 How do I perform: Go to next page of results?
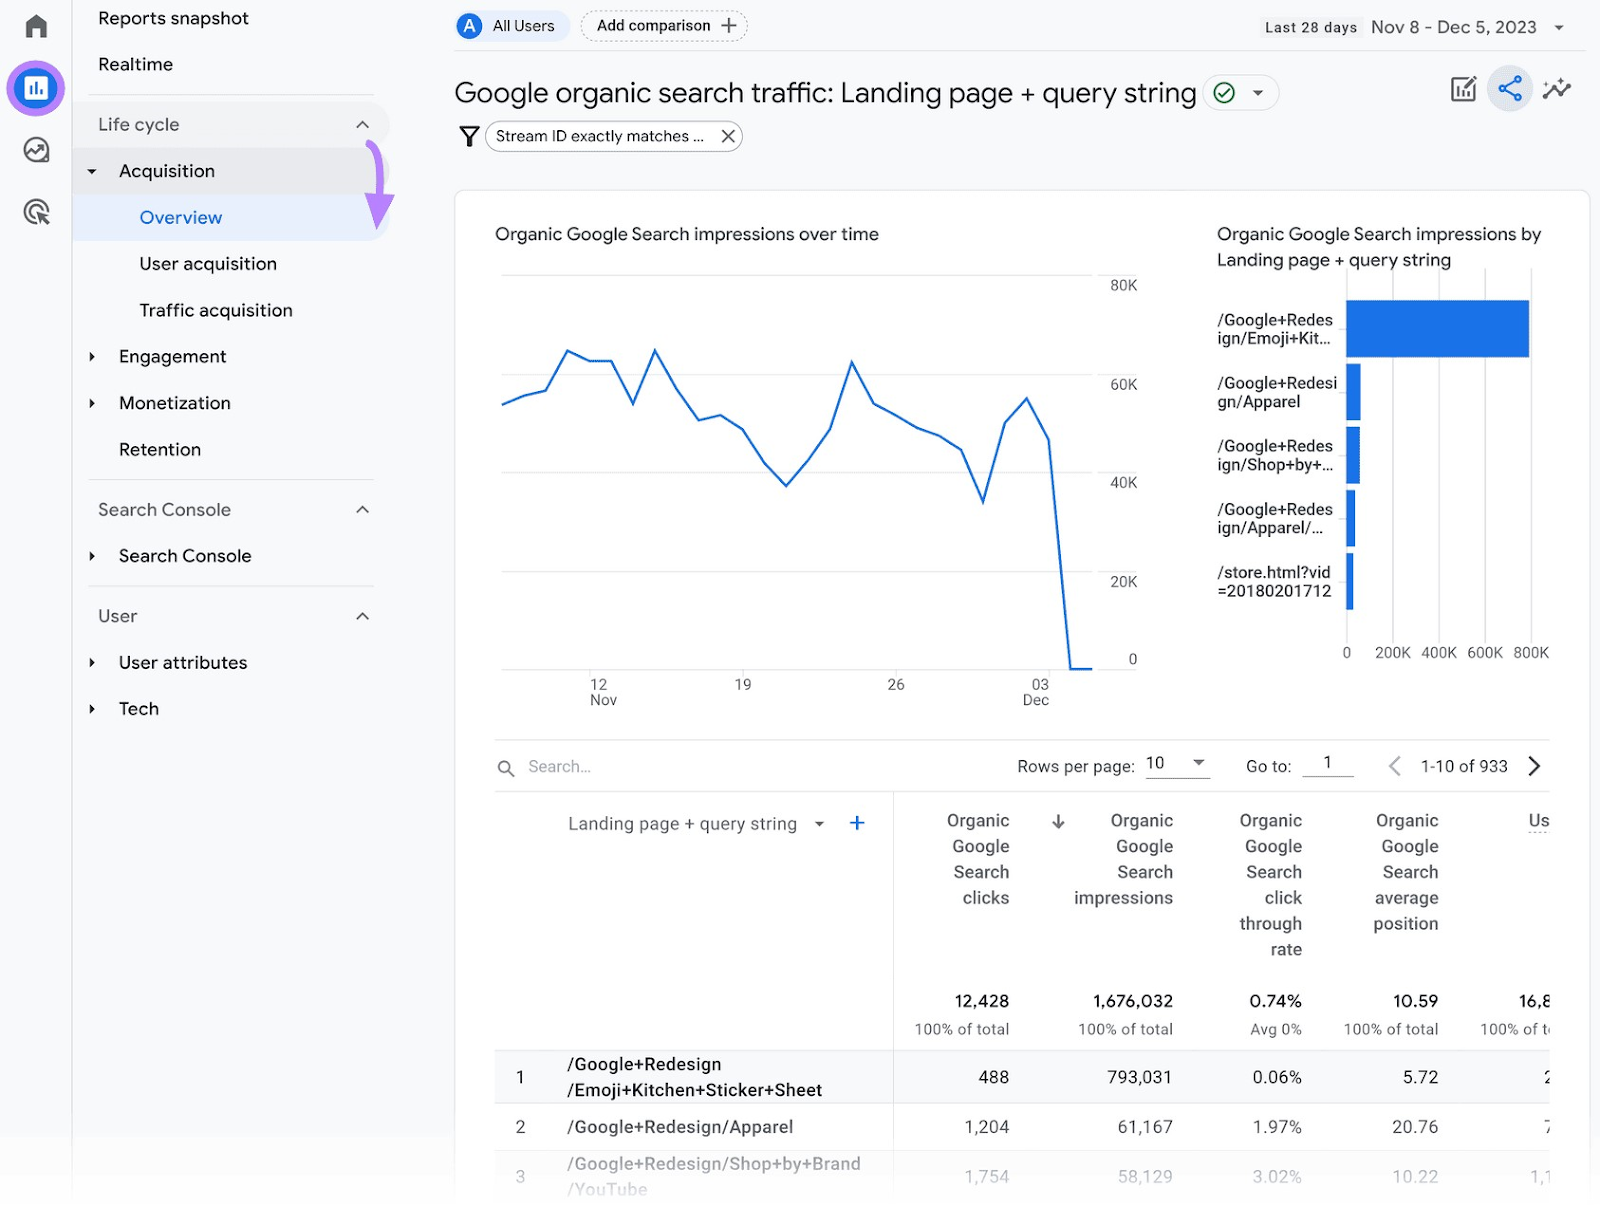click(x=1535, y=766)
